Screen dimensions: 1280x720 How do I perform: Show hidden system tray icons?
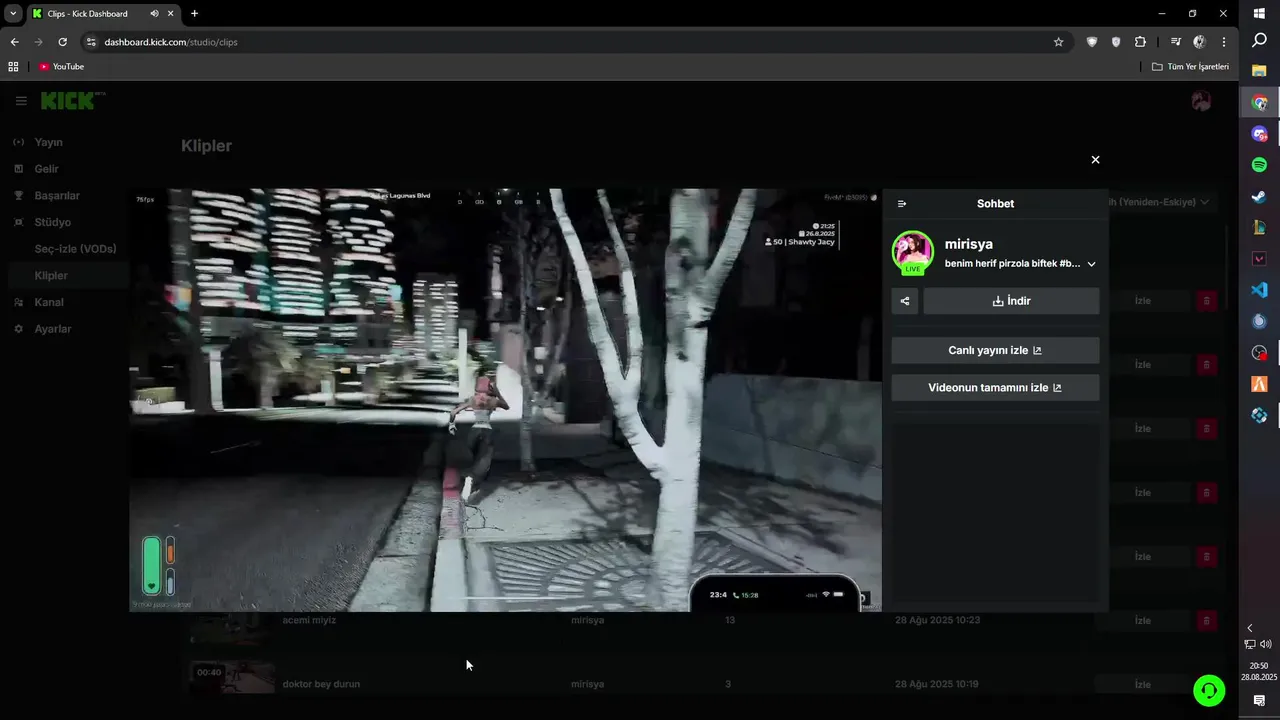point(1249,628)
